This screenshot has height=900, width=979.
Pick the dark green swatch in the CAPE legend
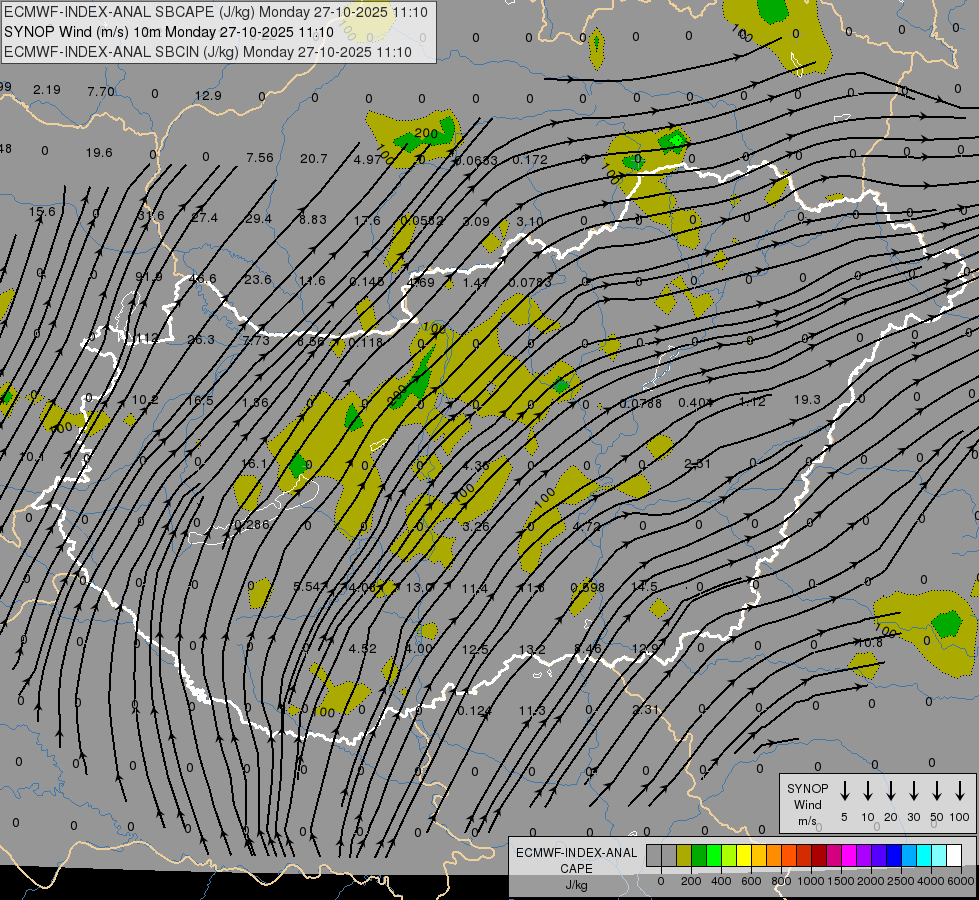(699, 856)
